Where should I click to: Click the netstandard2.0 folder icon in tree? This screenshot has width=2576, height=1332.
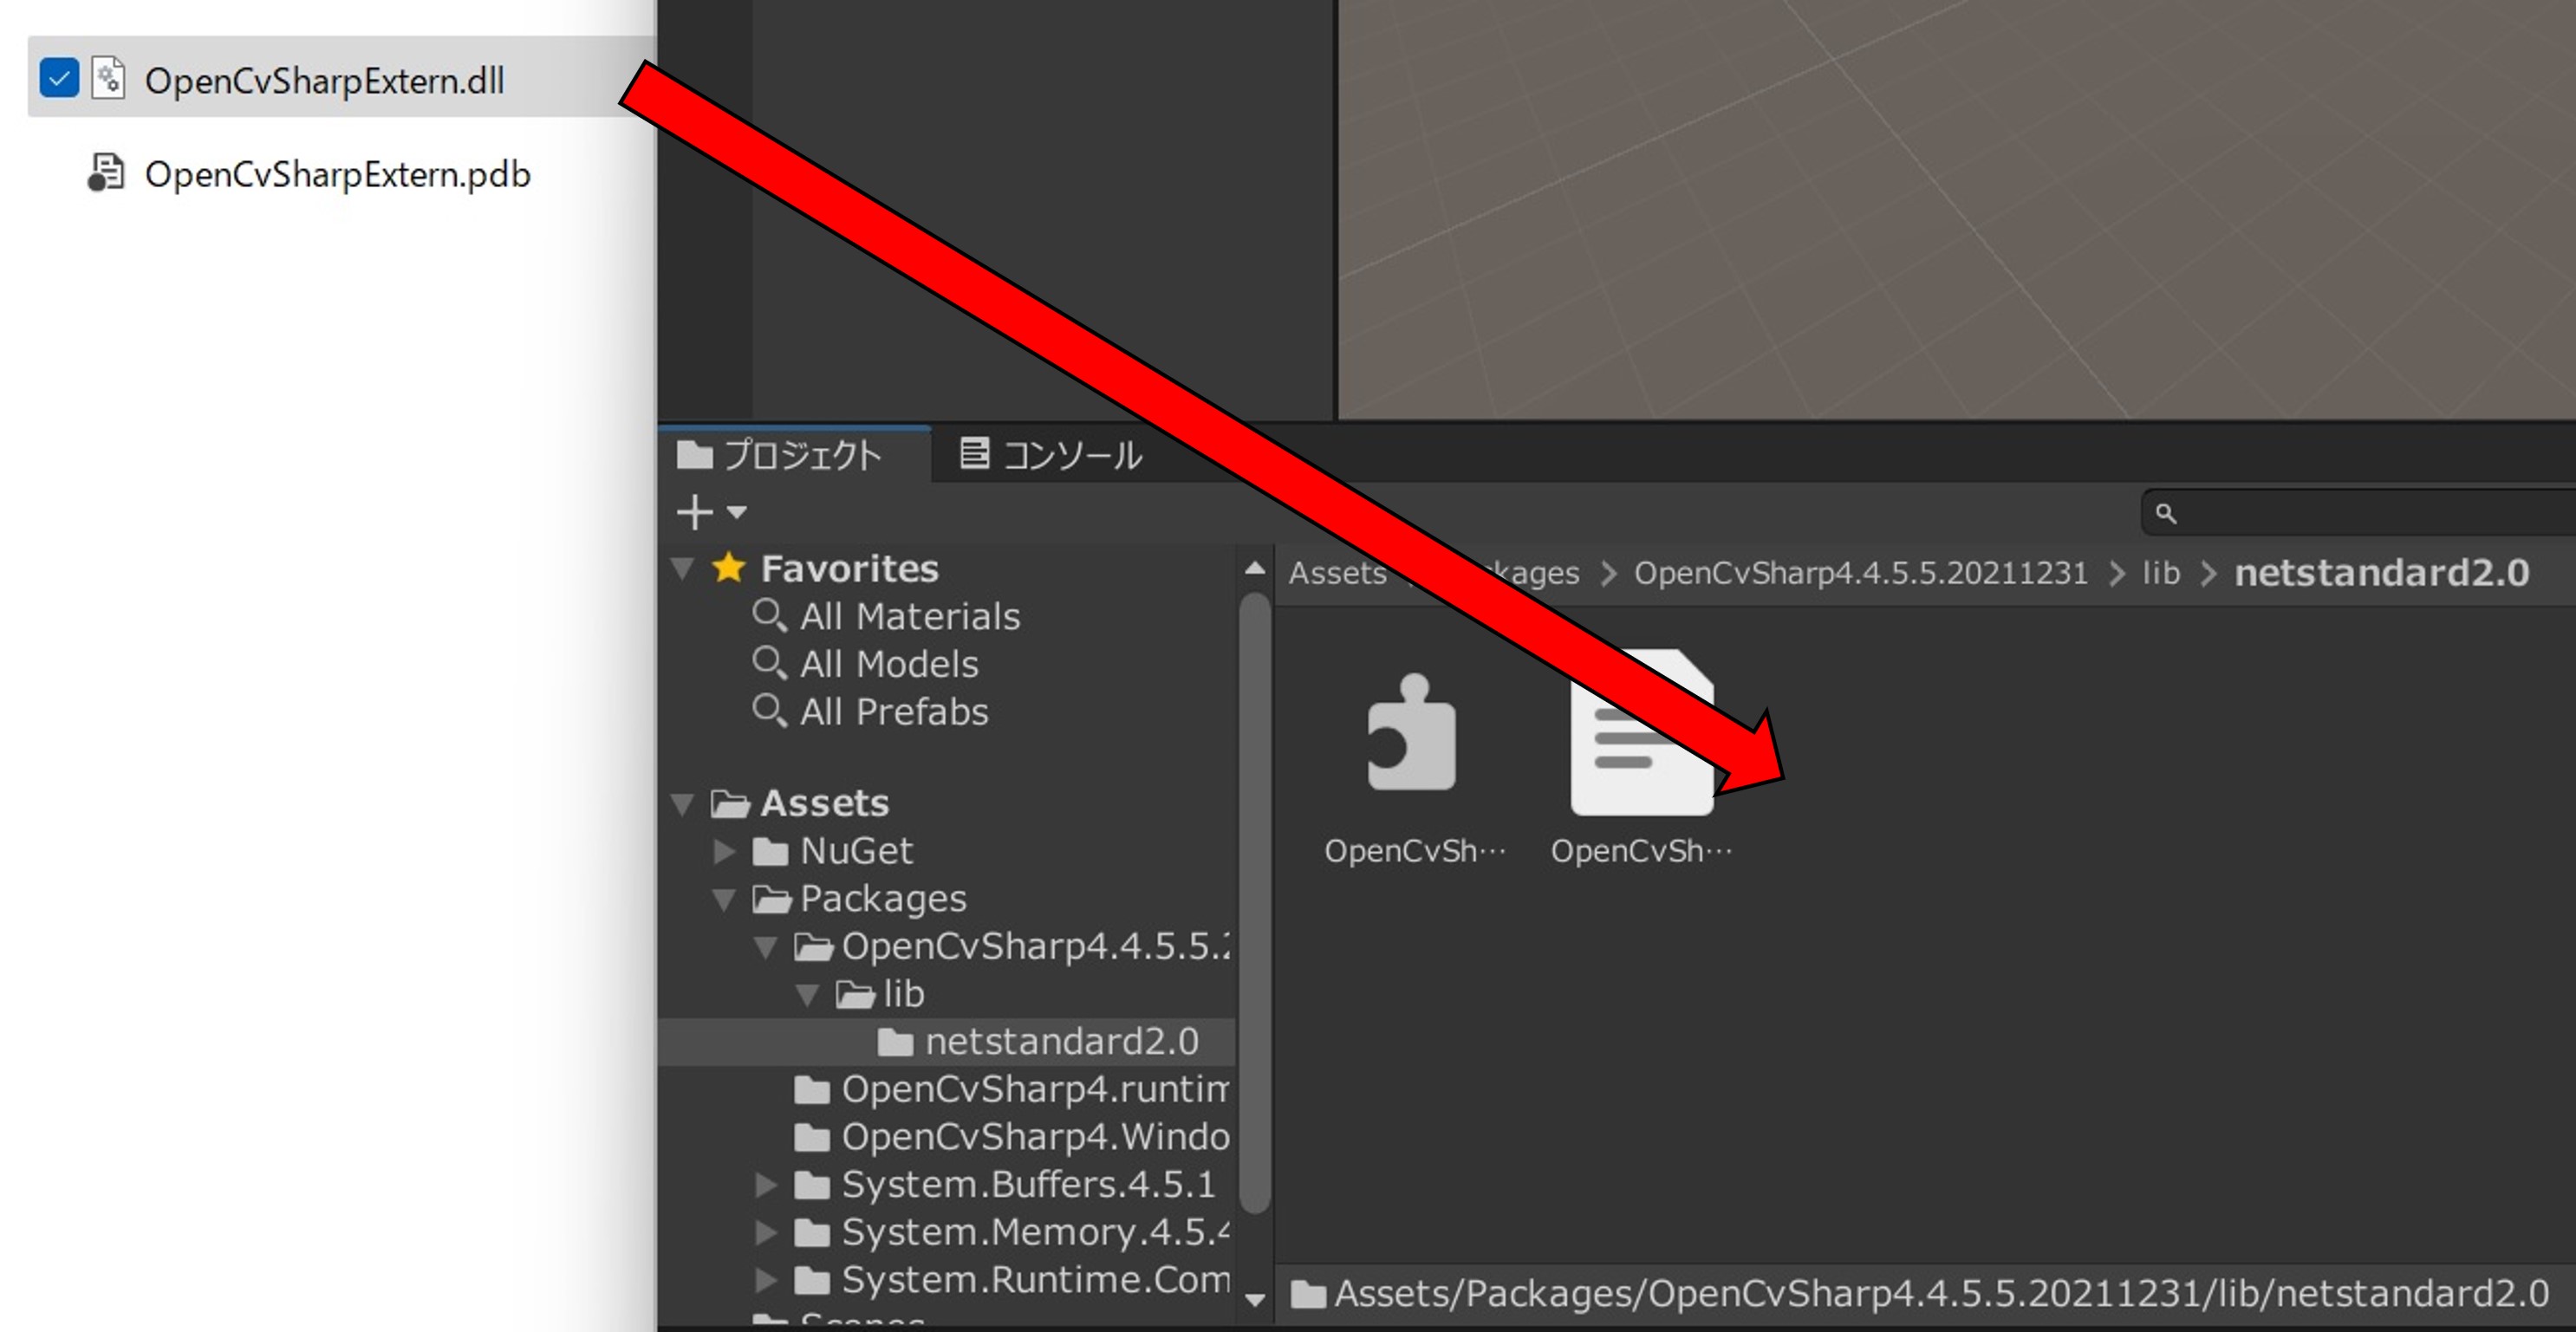(x=895, y=1043)
